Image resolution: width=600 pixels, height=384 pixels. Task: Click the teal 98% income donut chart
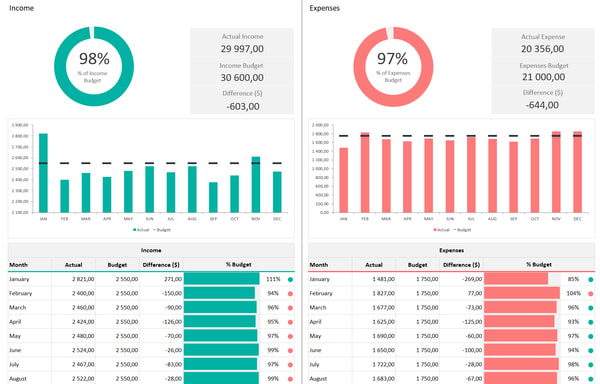(x=94, y=66)
